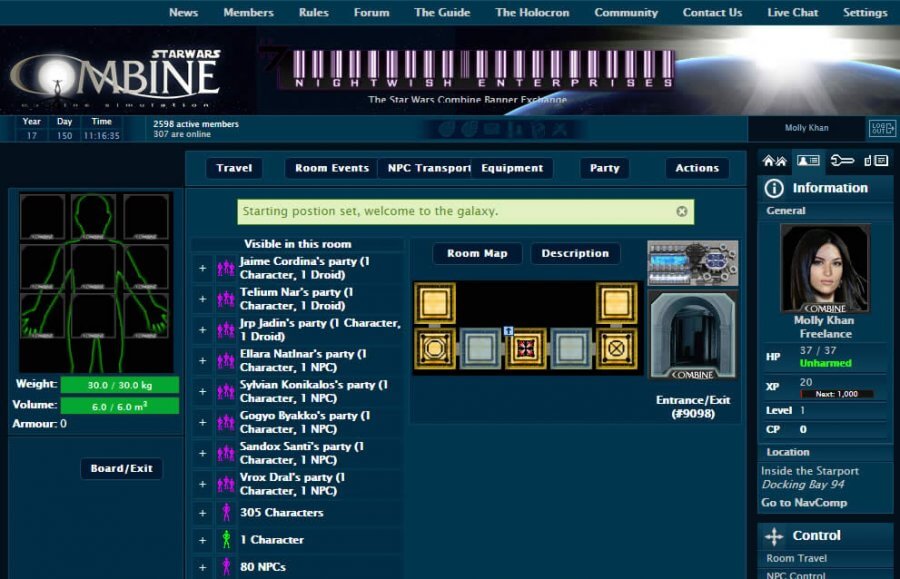Open the Community menu

(626, 13)
